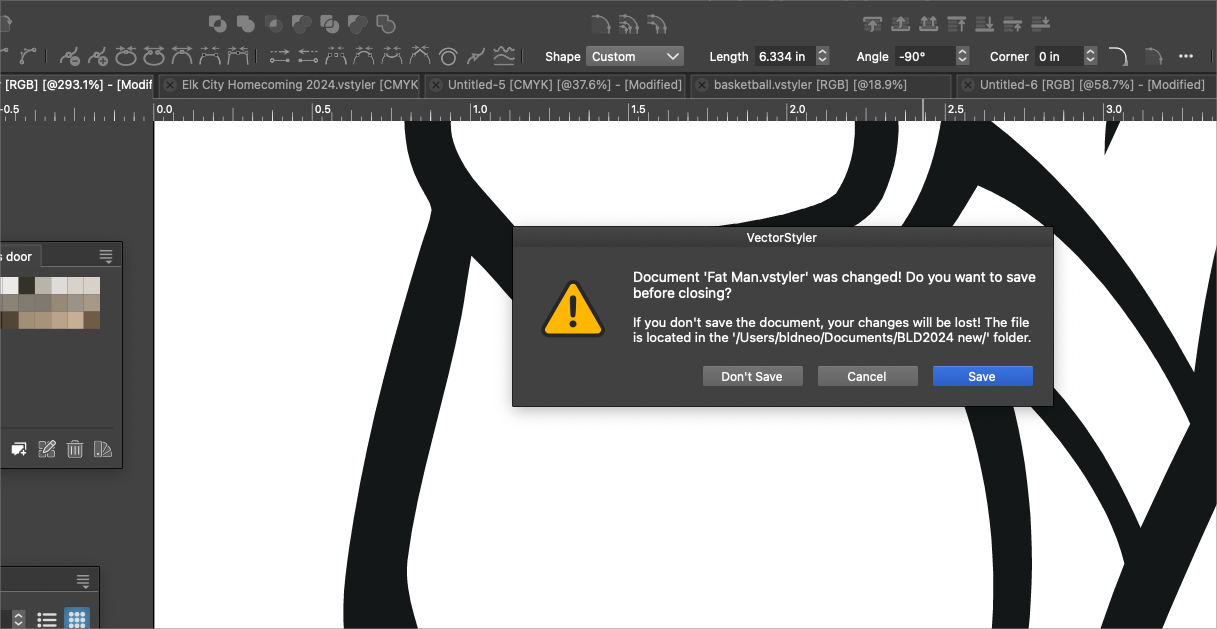The width and height of the screenshot is (1217, 629).
Task: Click the Length stepper arrows
Action: coord(822,57)
